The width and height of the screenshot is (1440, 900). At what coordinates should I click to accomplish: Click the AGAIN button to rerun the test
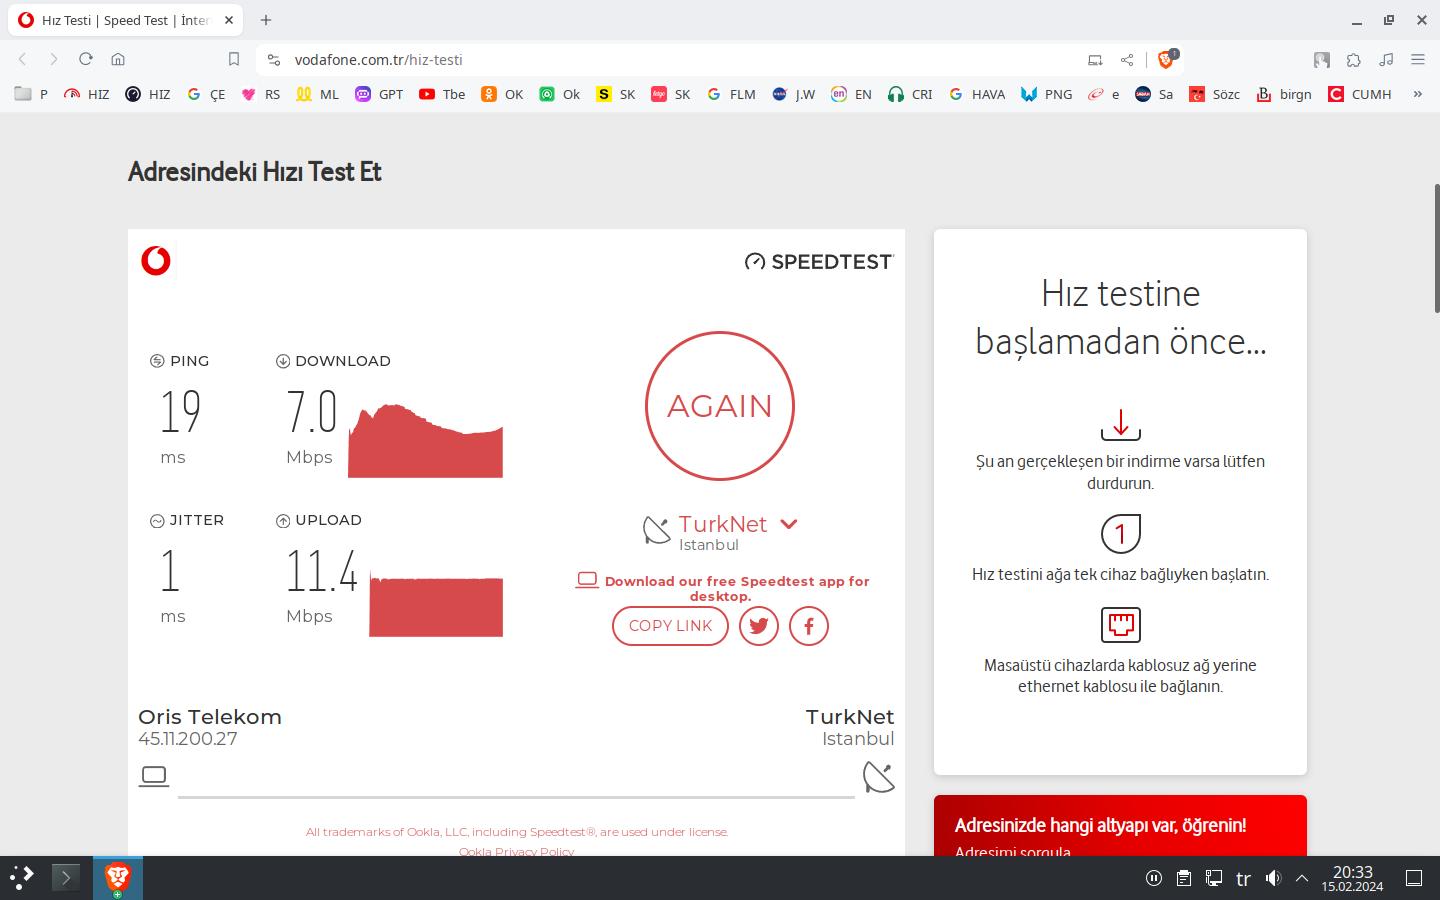720,406
